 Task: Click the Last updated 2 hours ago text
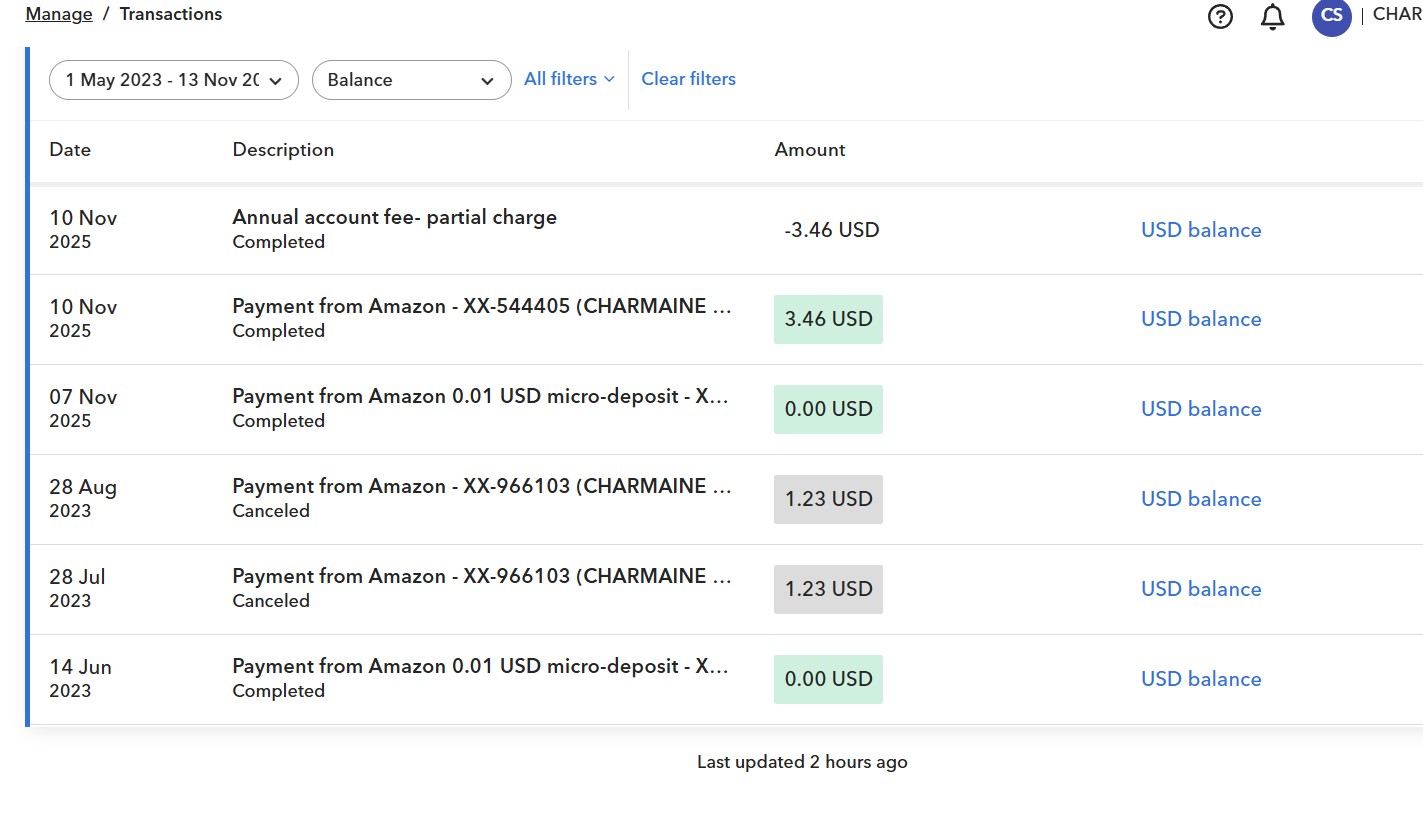[x=802, y=762]
